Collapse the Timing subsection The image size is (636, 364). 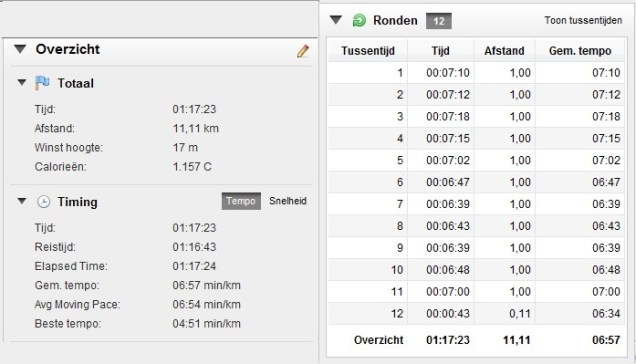[22, 201]
